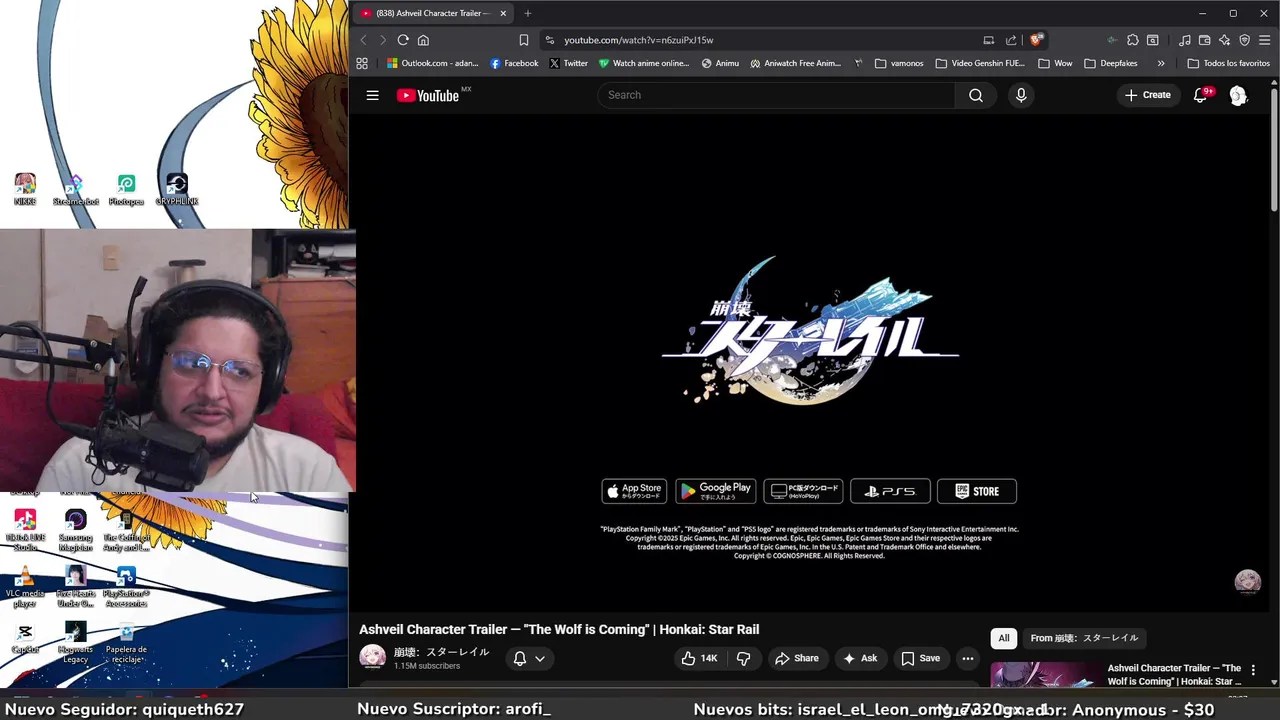Select the NIKKE desktop shortcut

[x=25, y=189]
